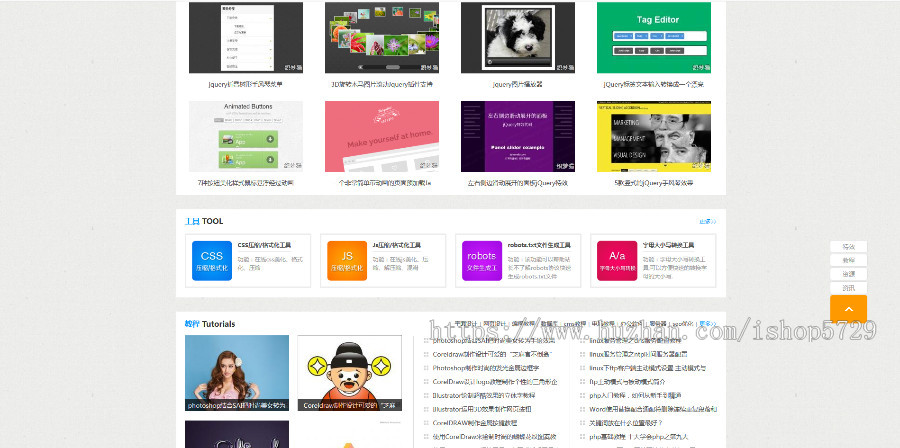Image resolution: width=900 pixels, height=448 pixels.
Task: Open the accordion tree menu thumbnail
Action: (x=246, y=38)
